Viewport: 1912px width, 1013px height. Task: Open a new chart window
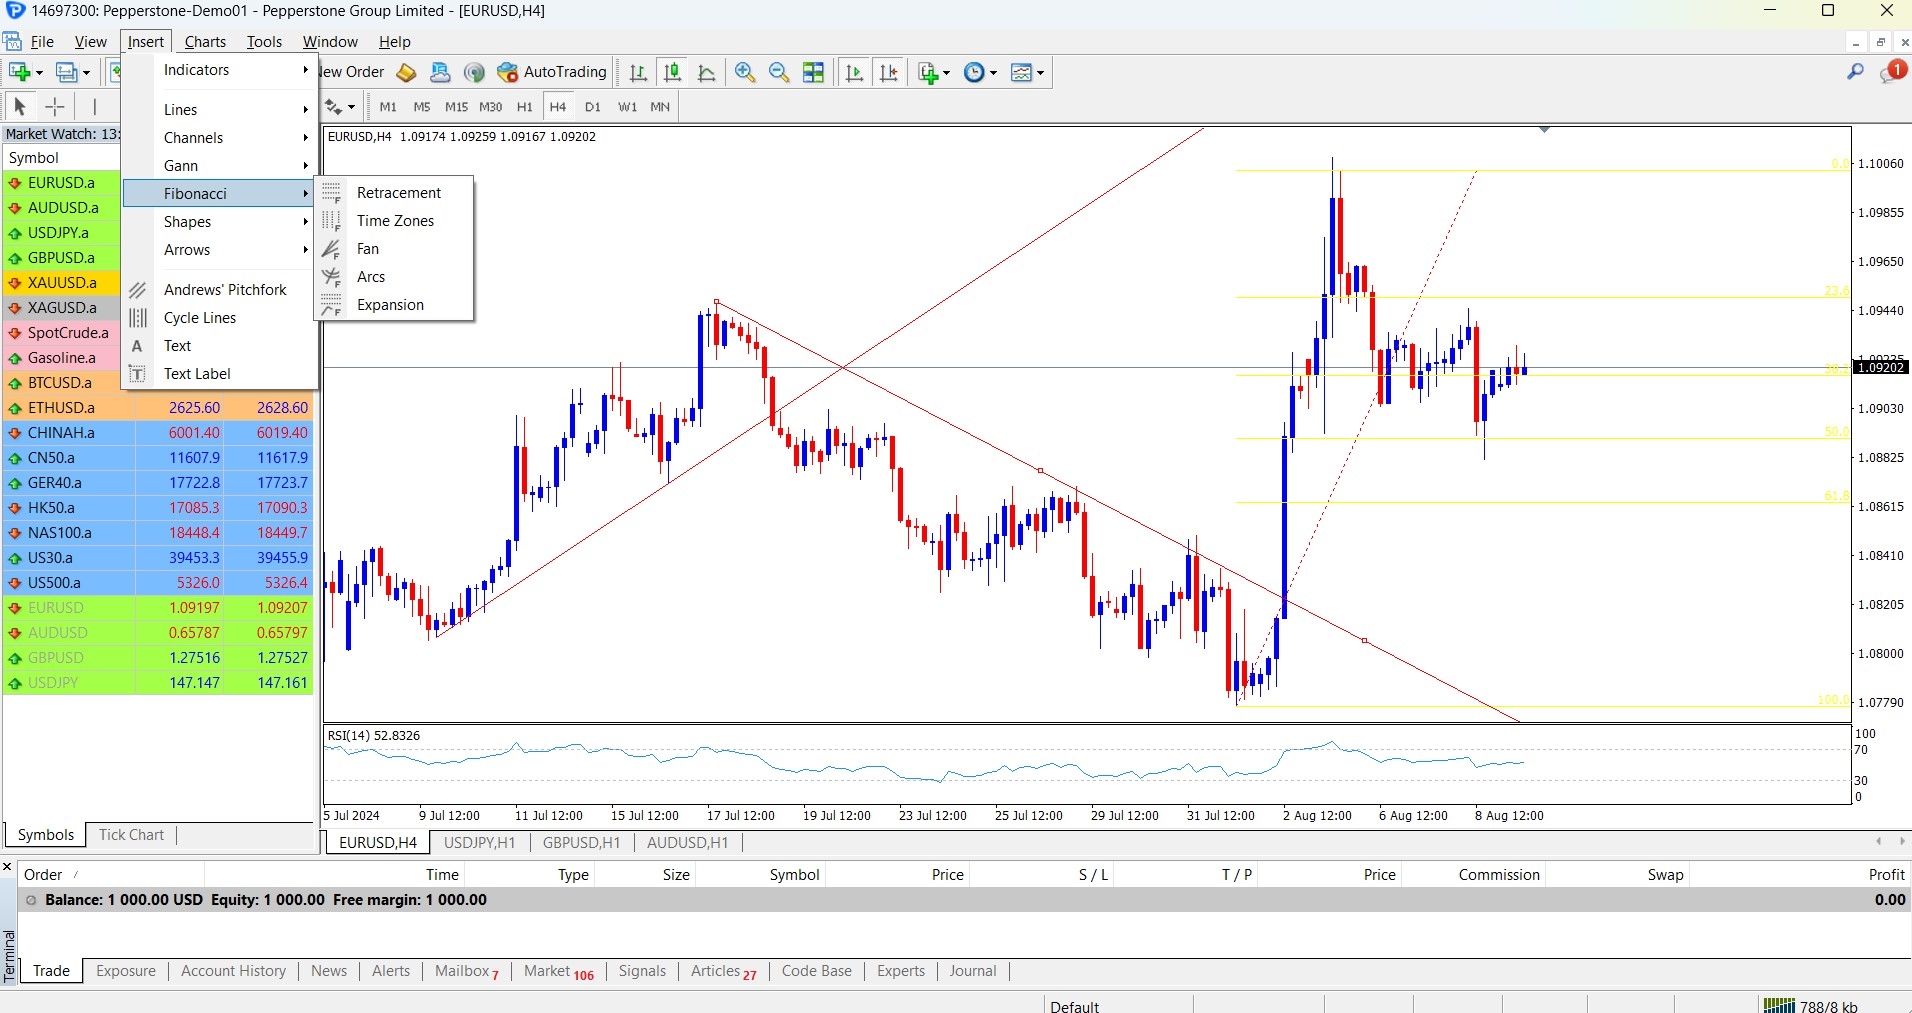pos(16,71)
